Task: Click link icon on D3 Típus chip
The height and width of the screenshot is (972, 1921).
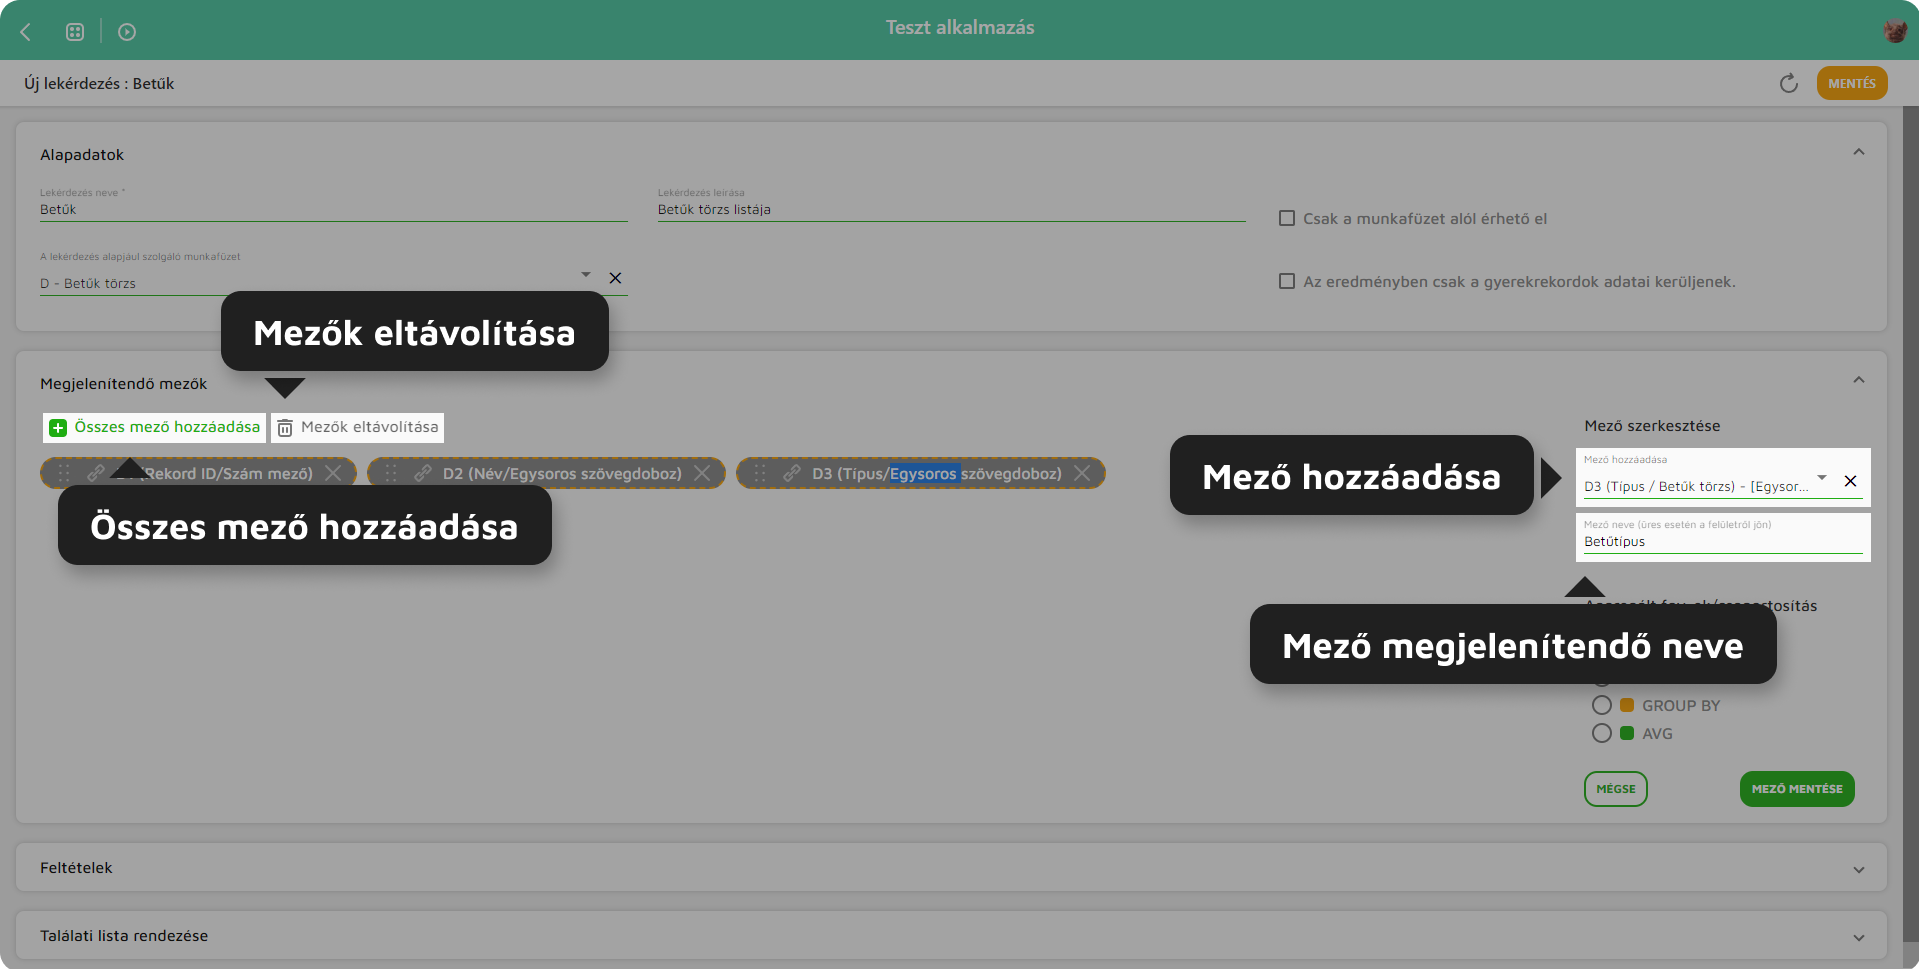Action: click(792, 473)
